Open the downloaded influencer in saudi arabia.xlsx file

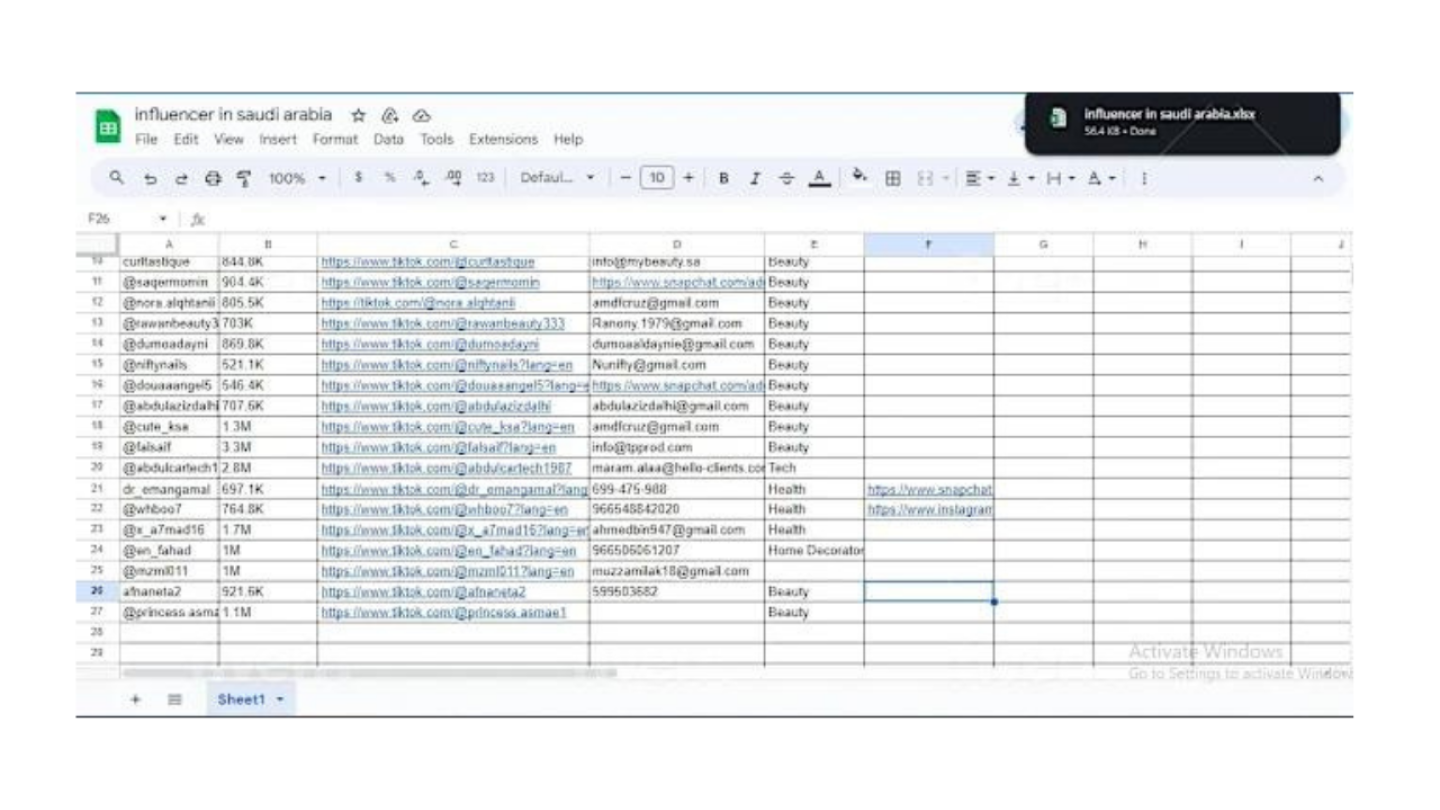click(1170, 114)
